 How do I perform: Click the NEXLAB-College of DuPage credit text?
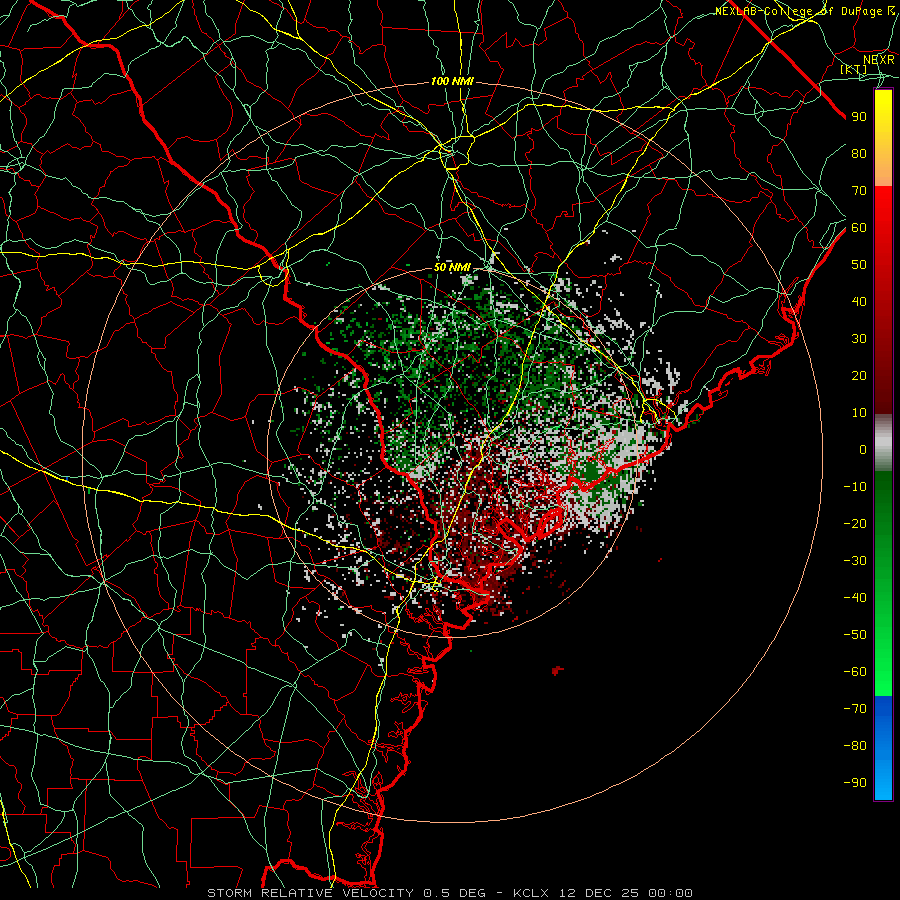point(804,11)
